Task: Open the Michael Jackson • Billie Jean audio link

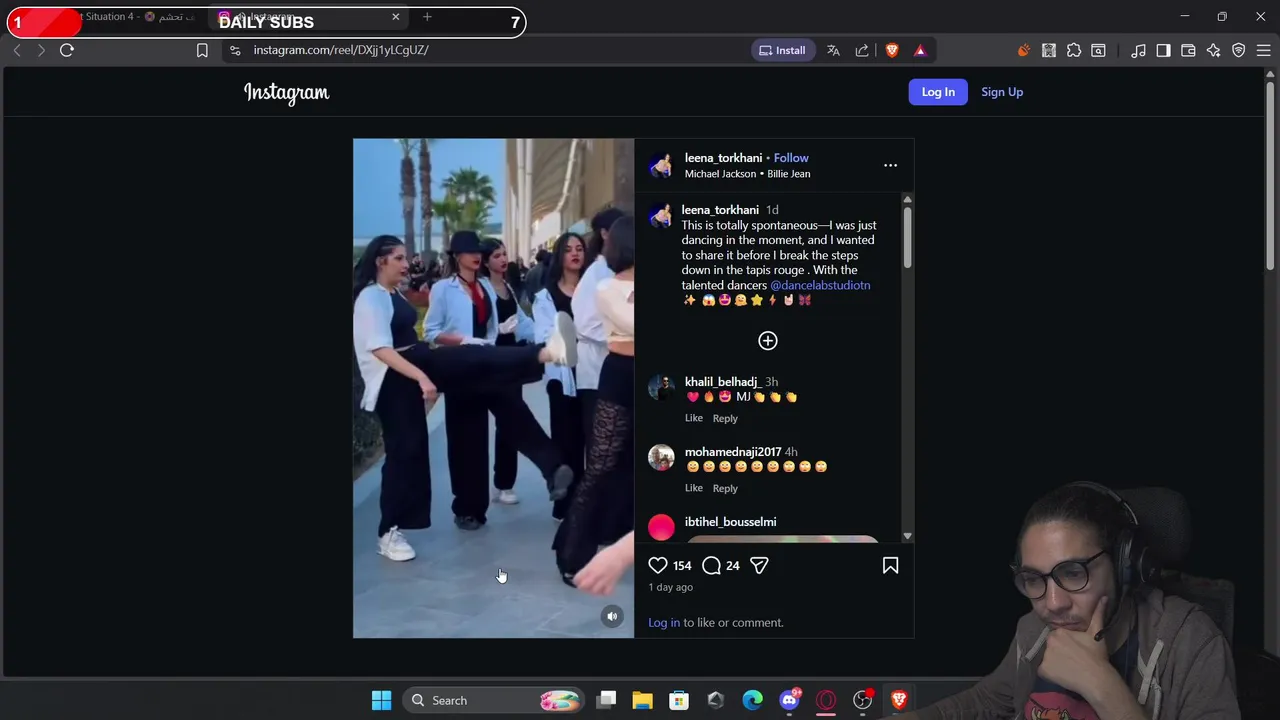Action: click(x=747, y=174)
